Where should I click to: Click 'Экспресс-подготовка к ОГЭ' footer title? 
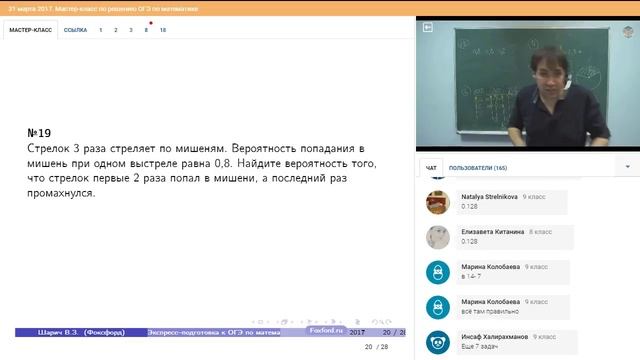(214, 332)
